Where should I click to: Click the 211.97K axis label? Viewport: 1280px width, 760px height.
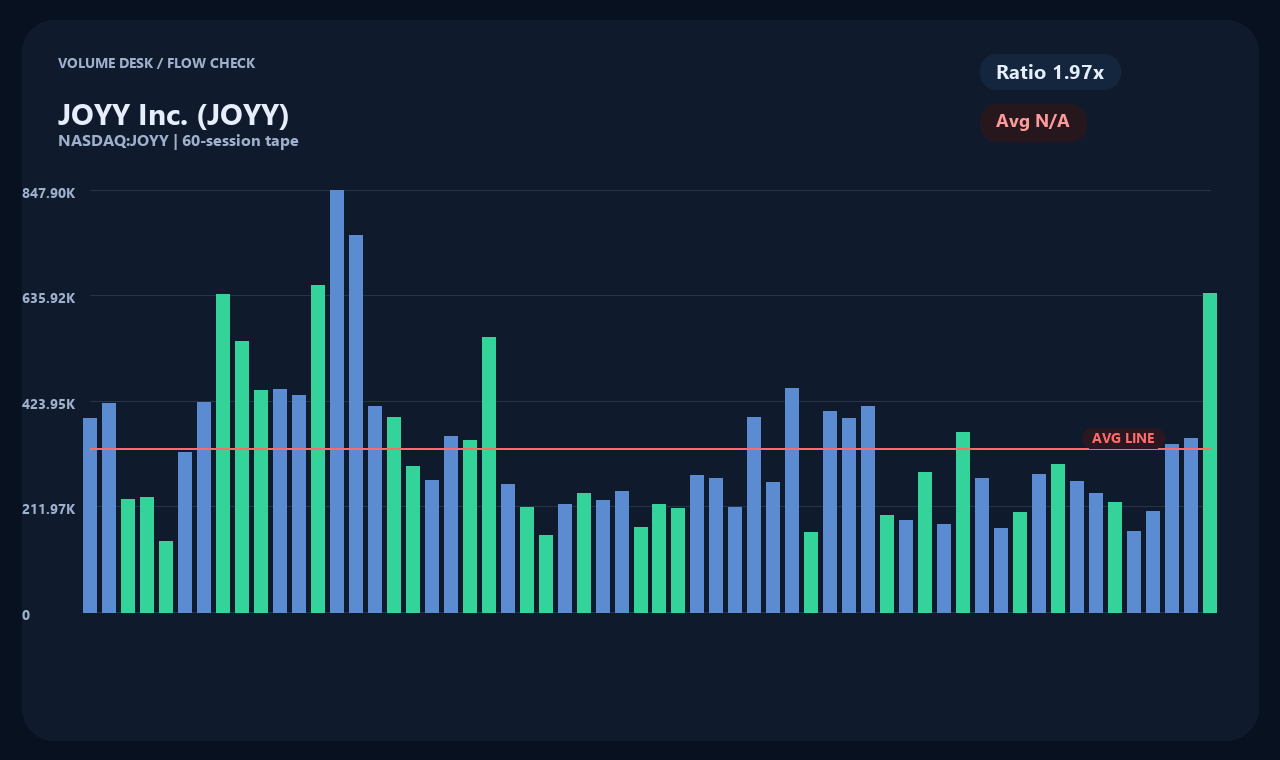[48, 509]
